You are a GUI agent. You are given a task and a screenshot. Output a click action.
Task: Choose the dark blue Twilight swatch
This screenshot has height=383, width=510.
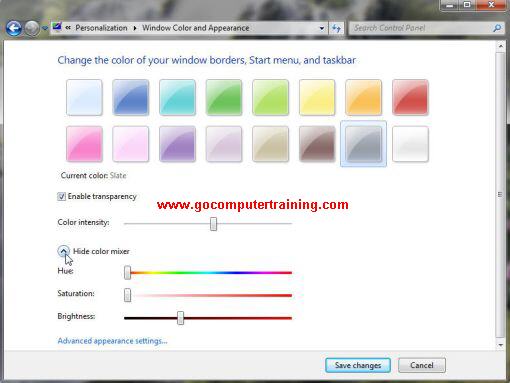point(131,97)
